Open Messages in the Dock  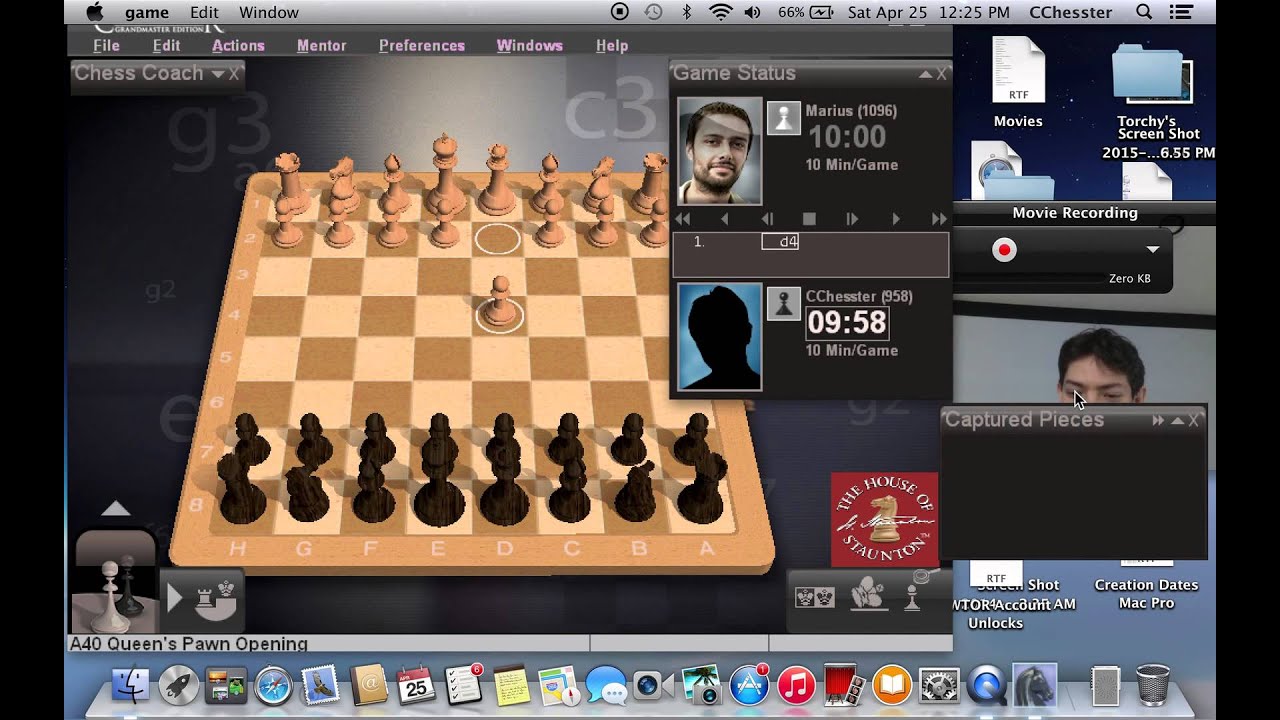tap(606, 686)
